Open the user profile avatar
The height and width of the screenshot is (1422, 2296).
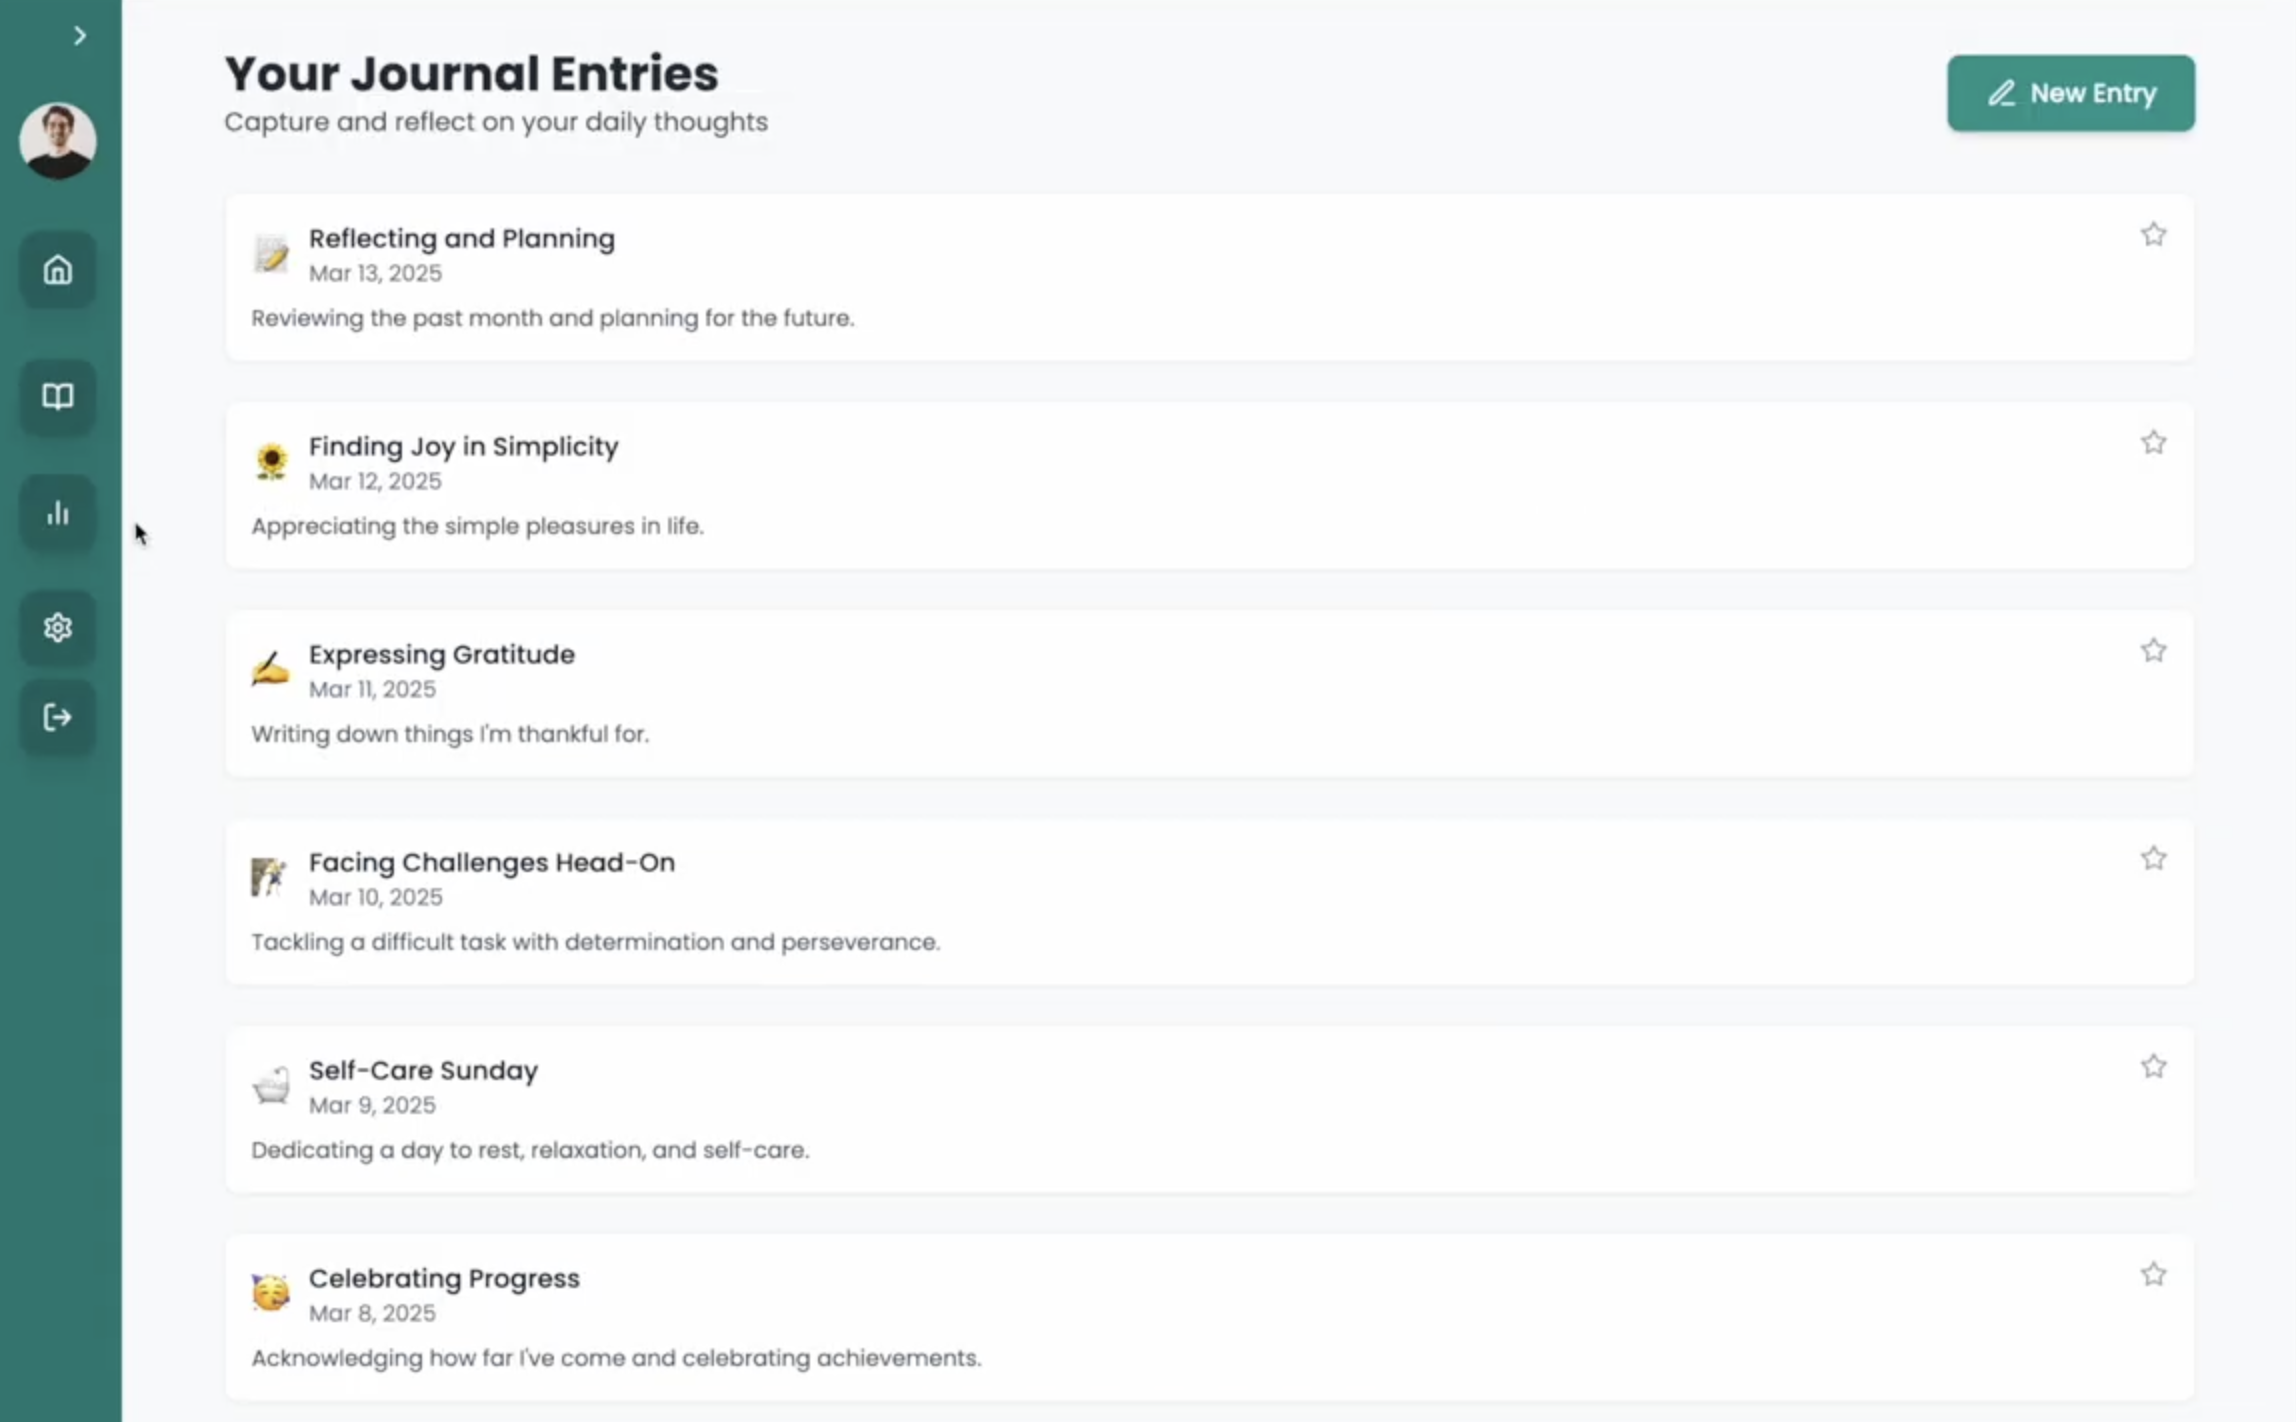pos(58,141)
